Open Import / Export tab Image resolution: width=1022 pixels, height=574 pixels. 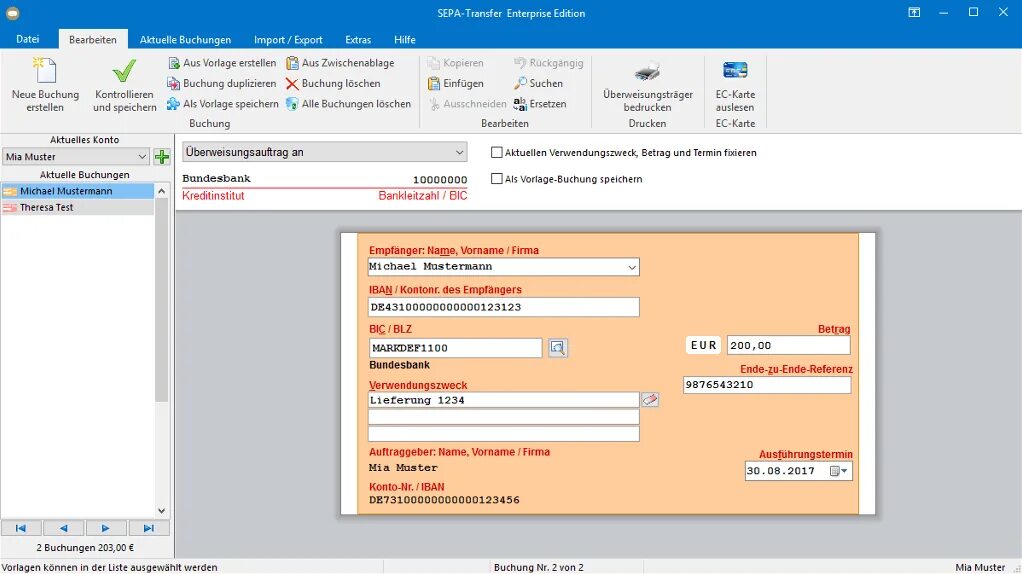(288, 39)
